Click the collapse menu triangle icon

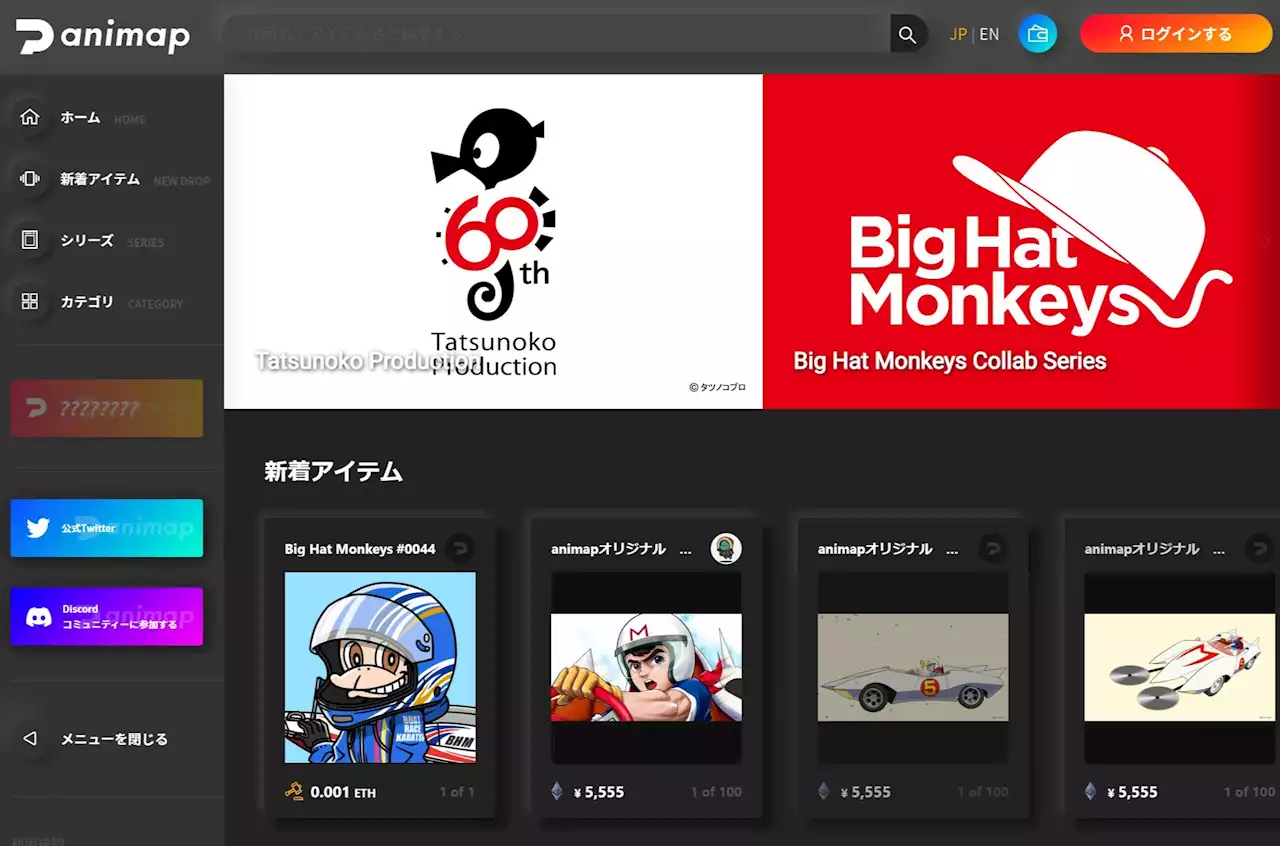[30, 739]
